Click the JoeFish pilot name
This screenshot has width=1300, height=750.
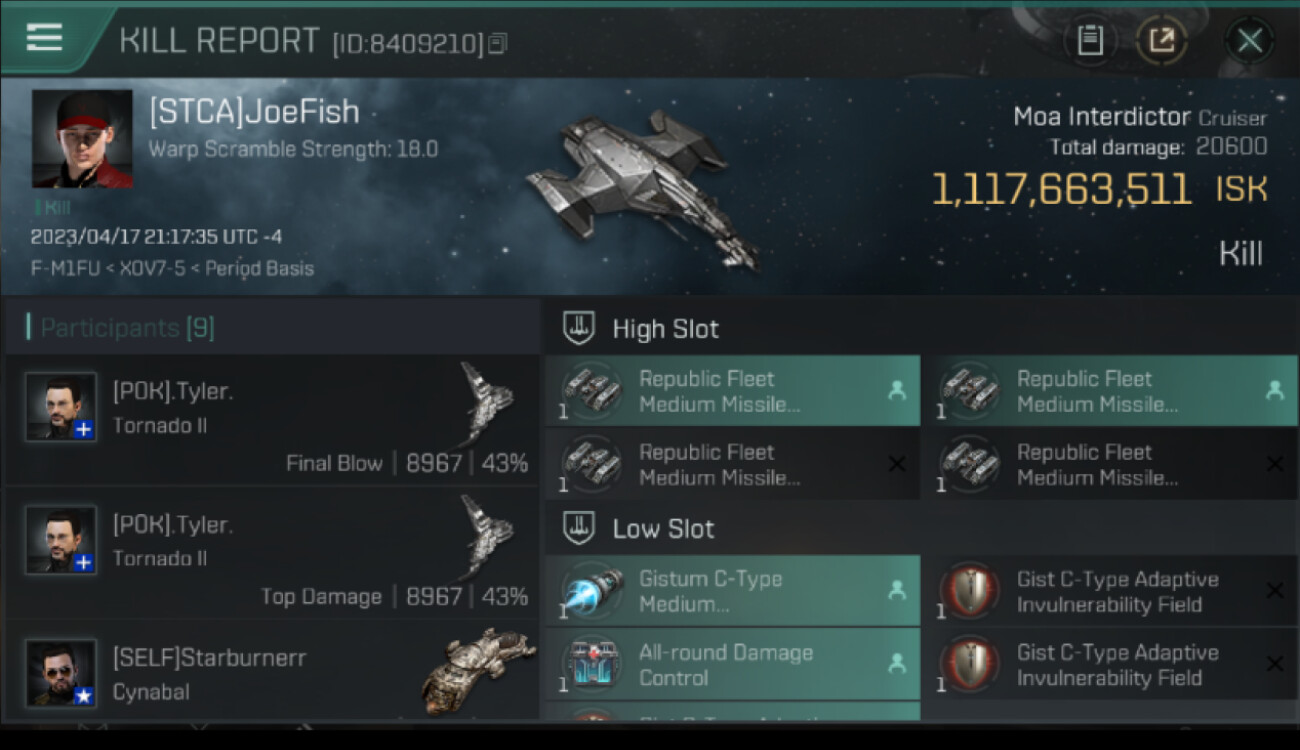point(254,112)
